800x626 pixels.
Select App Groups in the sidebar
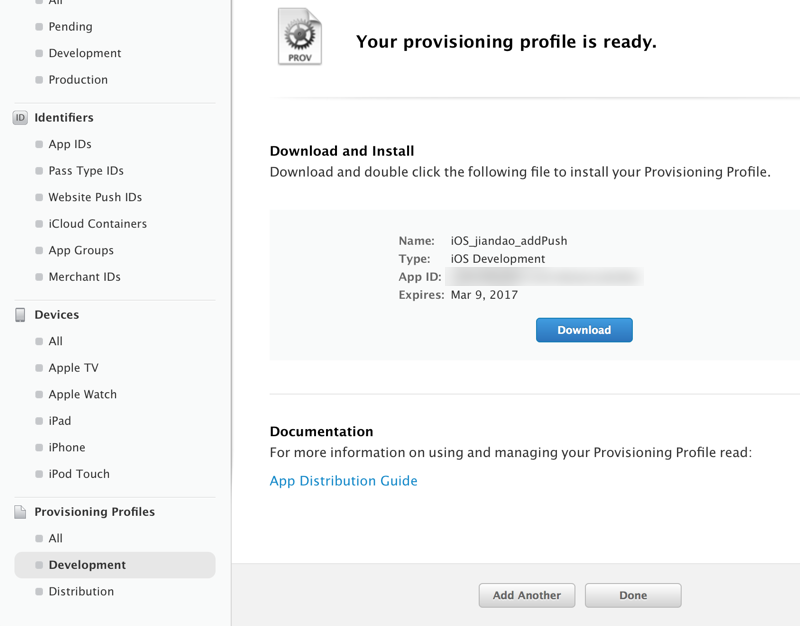(x=81, y=251)
